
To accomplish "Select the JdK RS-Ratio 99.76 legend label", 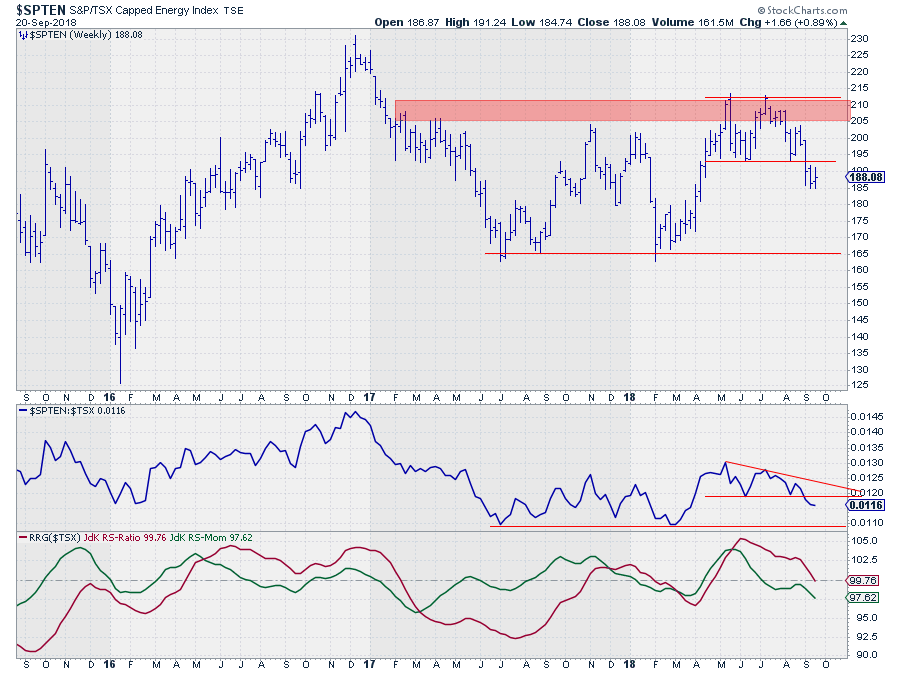I will coord(123,537).
